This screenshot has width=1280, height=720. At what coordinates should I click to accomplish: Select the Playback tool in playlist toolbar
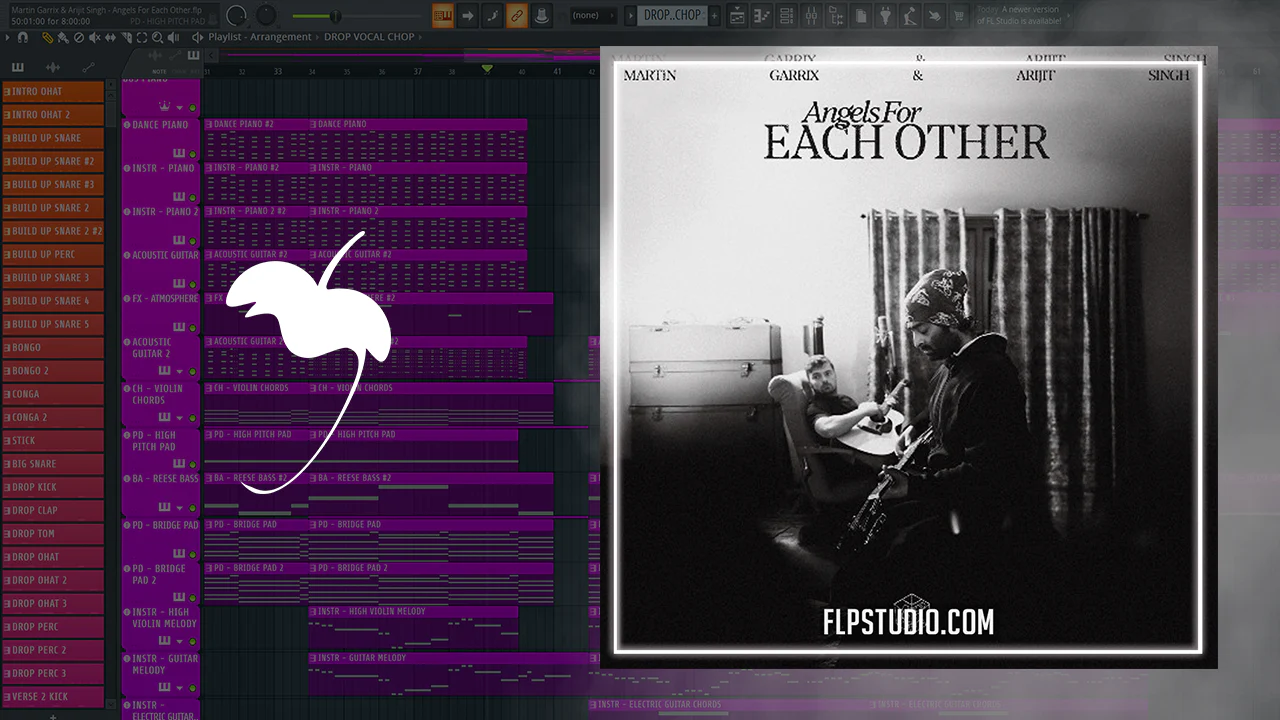(171, 37)
